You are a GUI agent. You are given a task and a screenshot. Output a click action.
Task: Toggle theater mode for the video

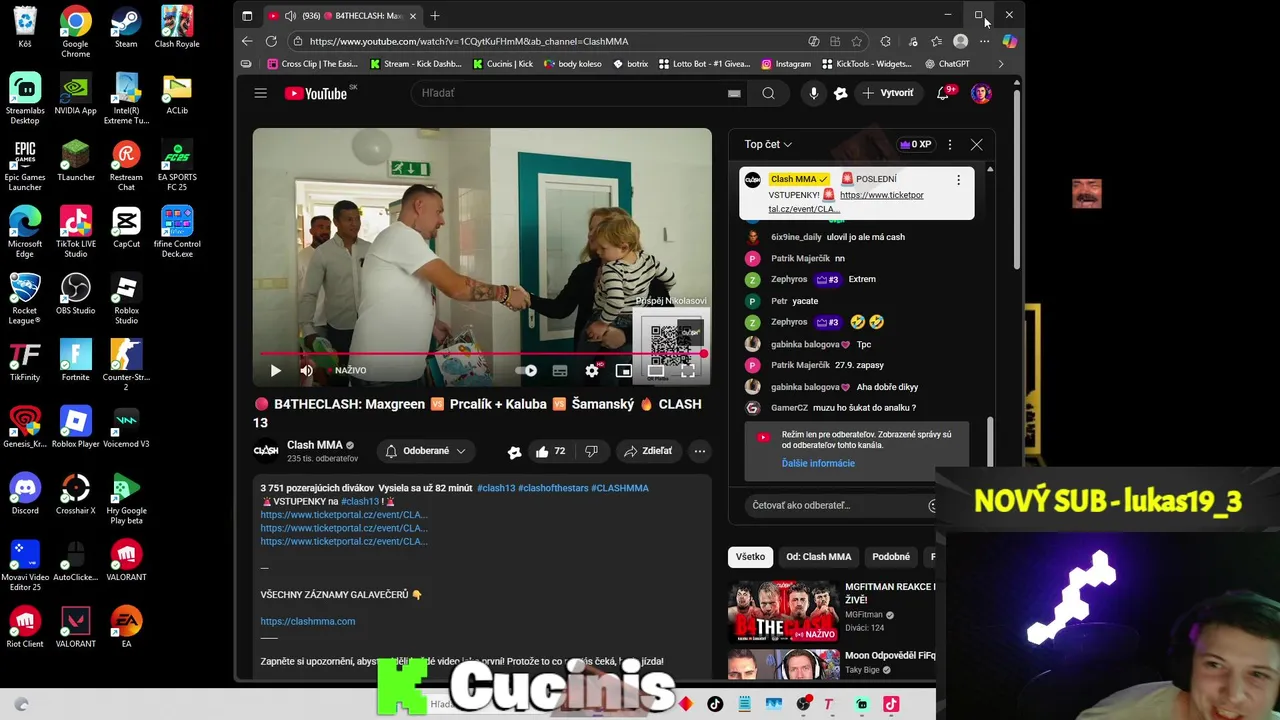tap(655, 371)
